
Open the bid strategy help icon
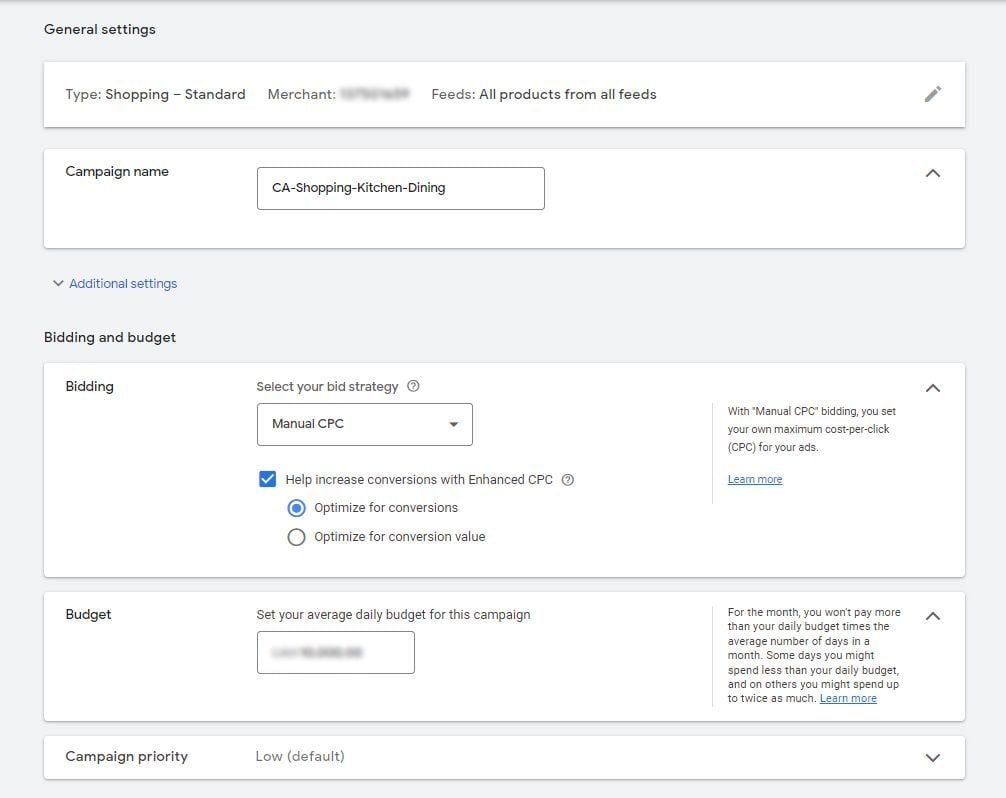click(x=414, y=386)
